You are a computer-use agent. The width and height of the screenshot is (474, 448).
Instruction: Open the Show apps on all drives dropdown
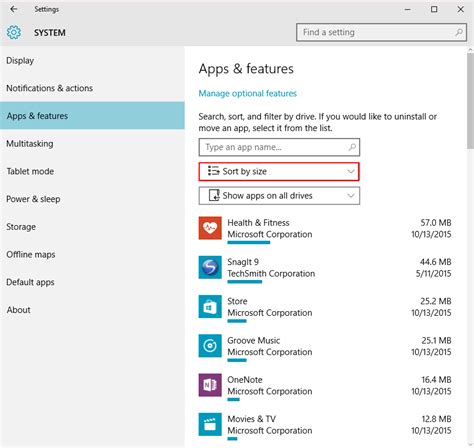pyautogui.click(x=279, y=196)
